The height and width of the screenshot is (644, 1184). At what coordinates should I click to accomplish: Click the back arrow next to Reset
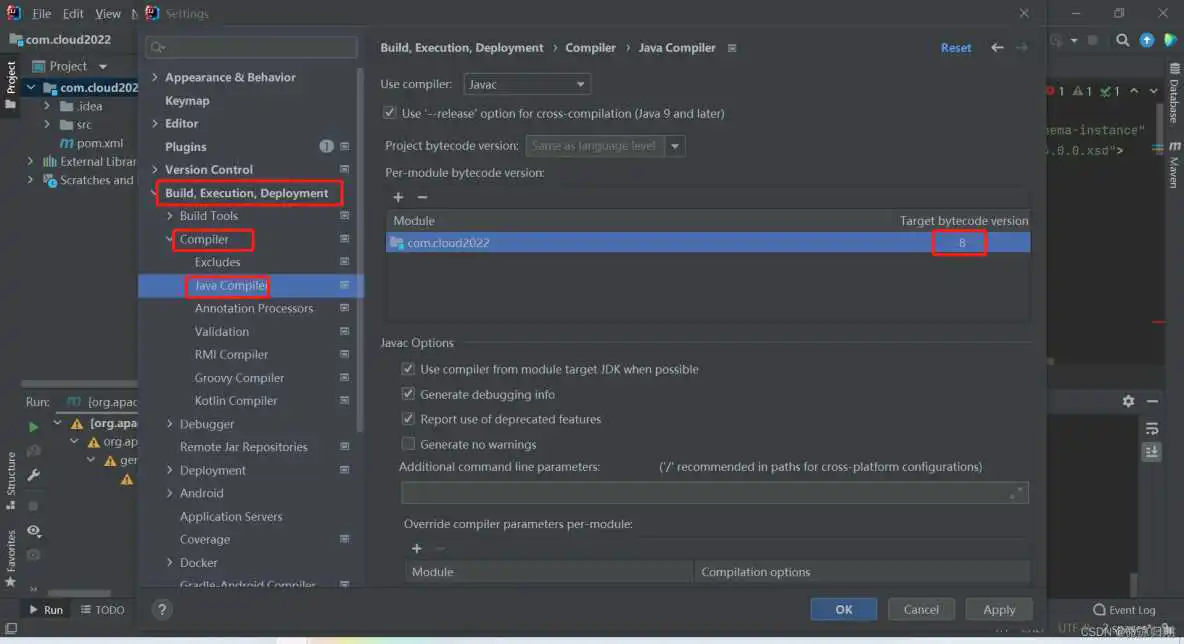[997, 48]
